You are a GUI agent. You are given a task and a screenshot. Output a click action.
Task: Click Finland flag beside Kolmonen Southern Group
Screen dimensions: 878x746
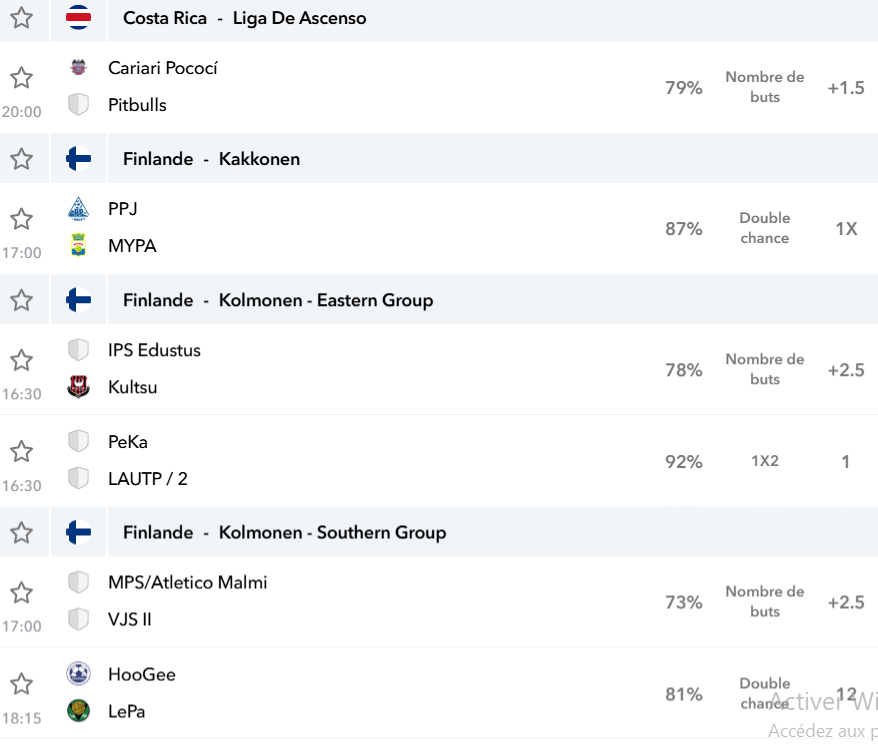78,532
